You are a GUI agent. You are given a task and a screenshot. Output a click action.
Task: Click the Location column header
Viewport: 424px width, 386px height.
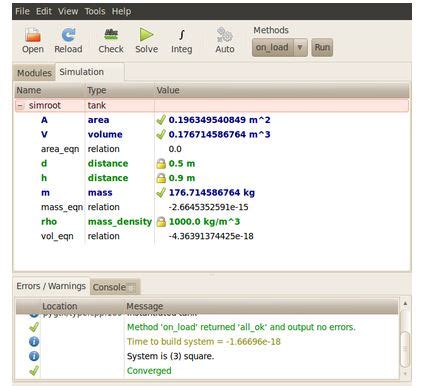82,306
